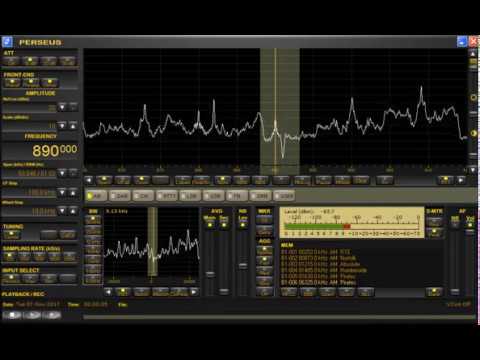Click the S-meter level scale
The image size is (480, 360).
pyautogui.click(x=352, y=222)
